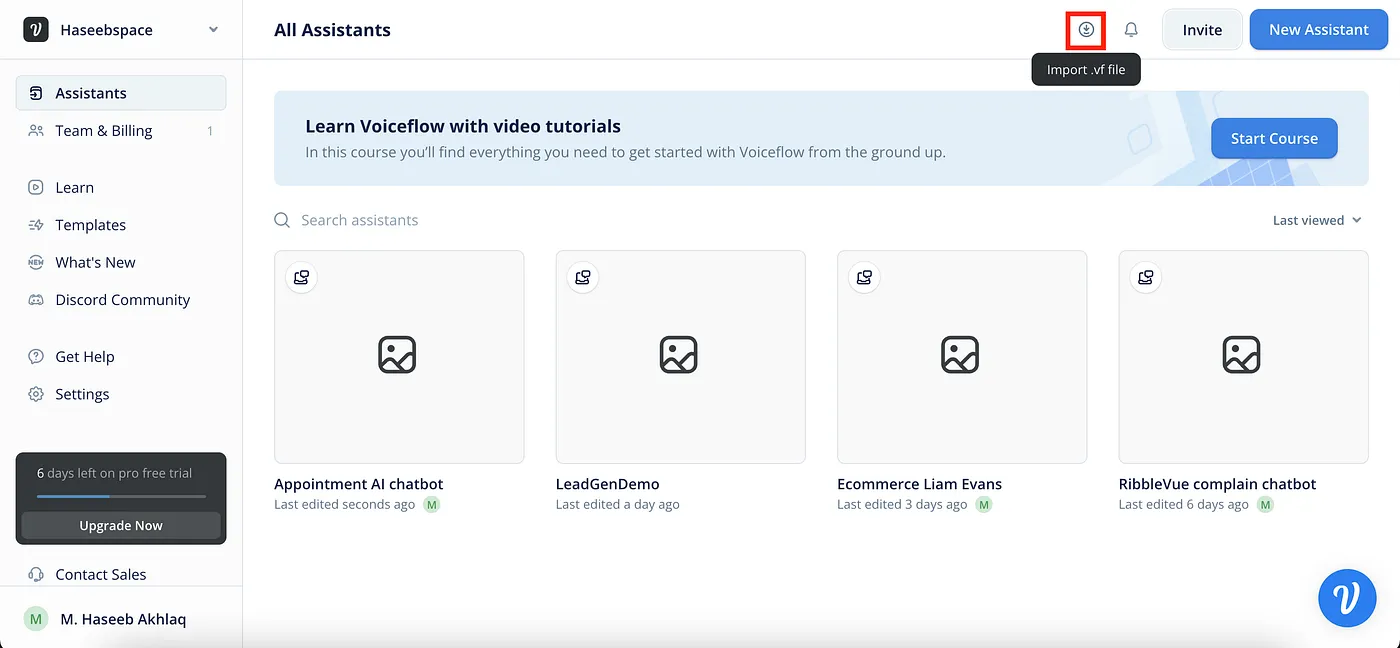Viewport: 1400px width, 648px height.
Task: Click the Appointment AI chatbot title
Action: pyautogui.click(x=359, y=484)
